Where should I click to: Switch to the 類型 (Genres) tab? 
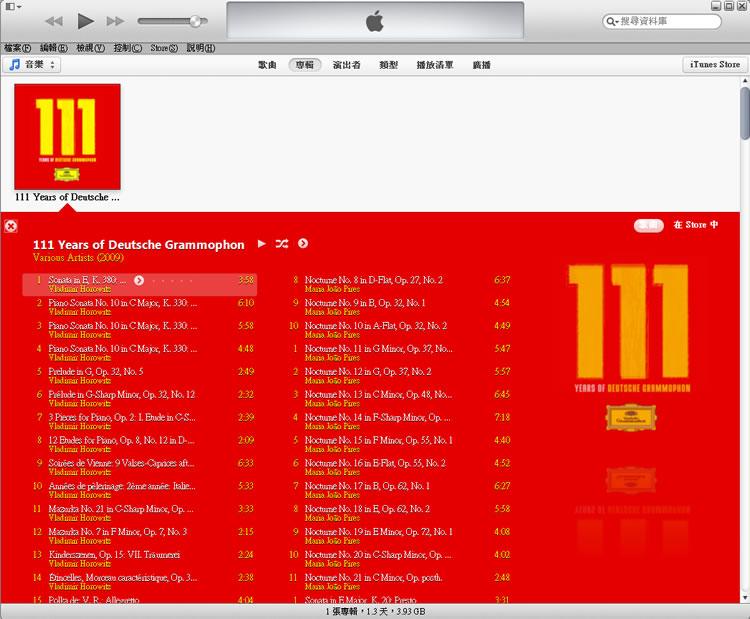pyautogui.click(x=388, y=65)
